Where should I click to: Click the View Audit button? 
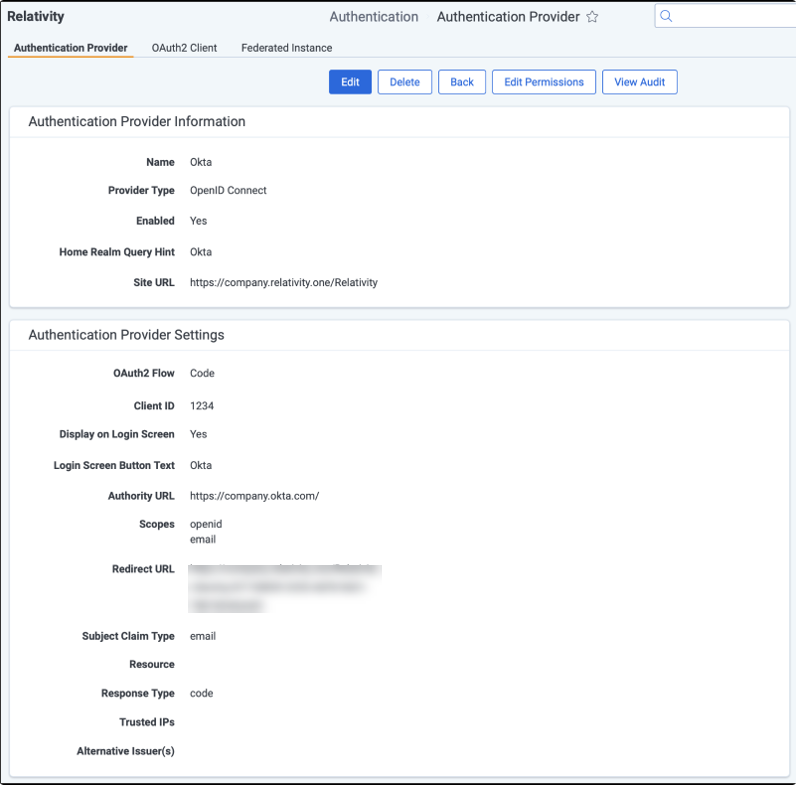pyautogui.click(x=639, y=82)
